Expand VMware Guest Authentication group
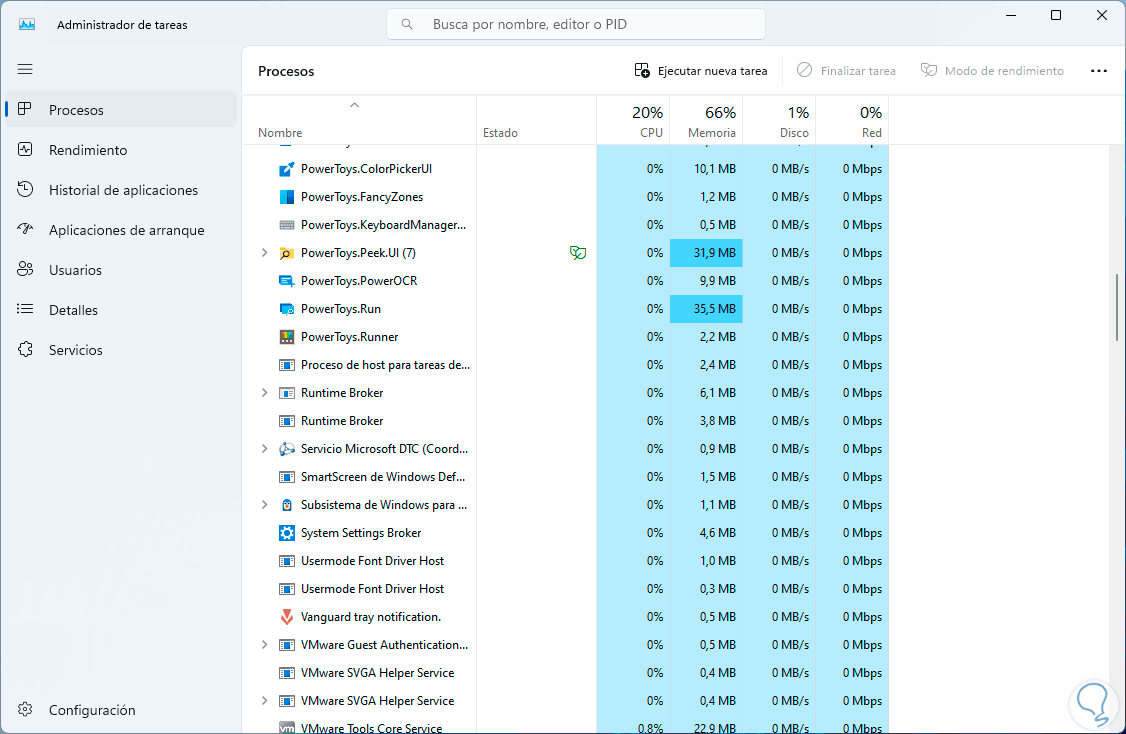Viewport: 1126px width, 734px height. tap(264, 645)
